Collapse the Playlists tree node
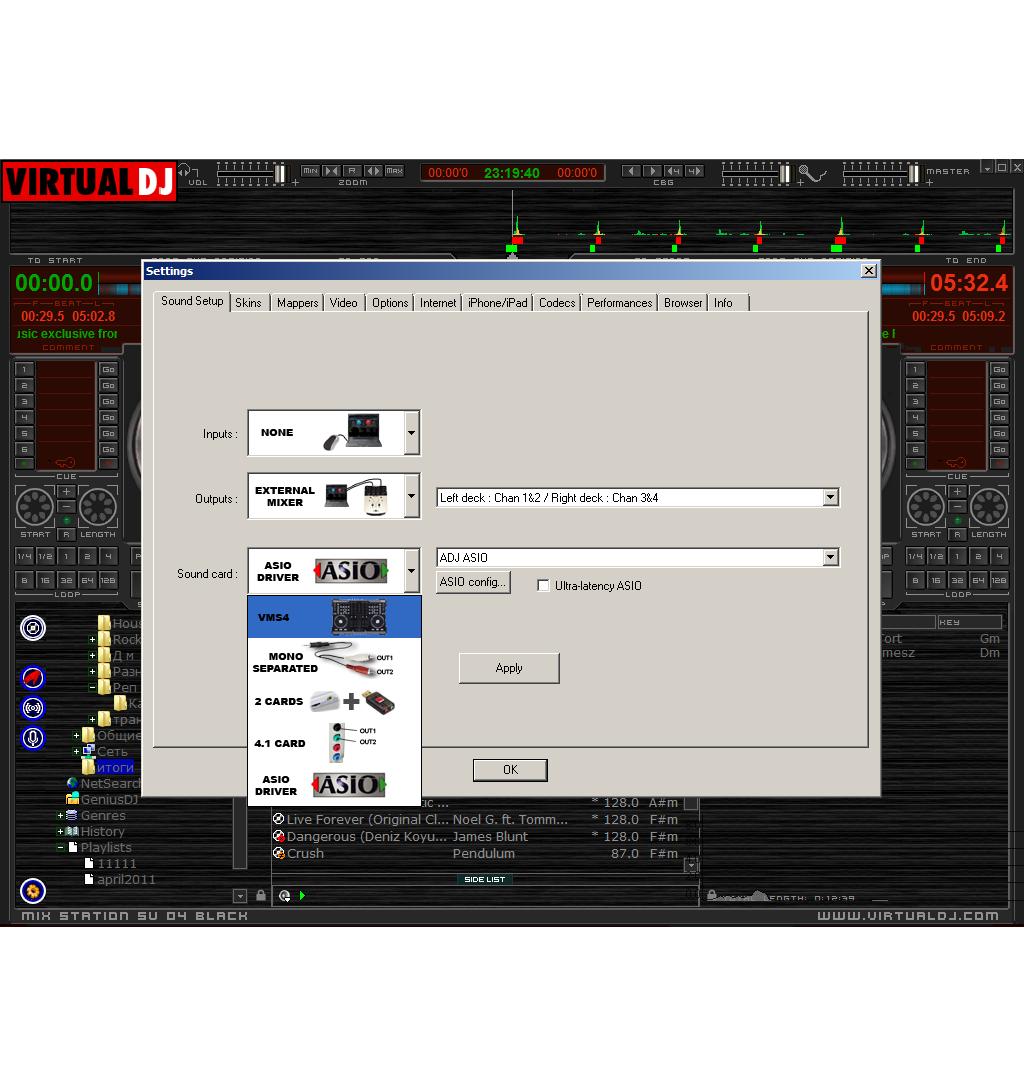Image resolution: width=1024 pixels, height=1067 pixels. point(60,848)
